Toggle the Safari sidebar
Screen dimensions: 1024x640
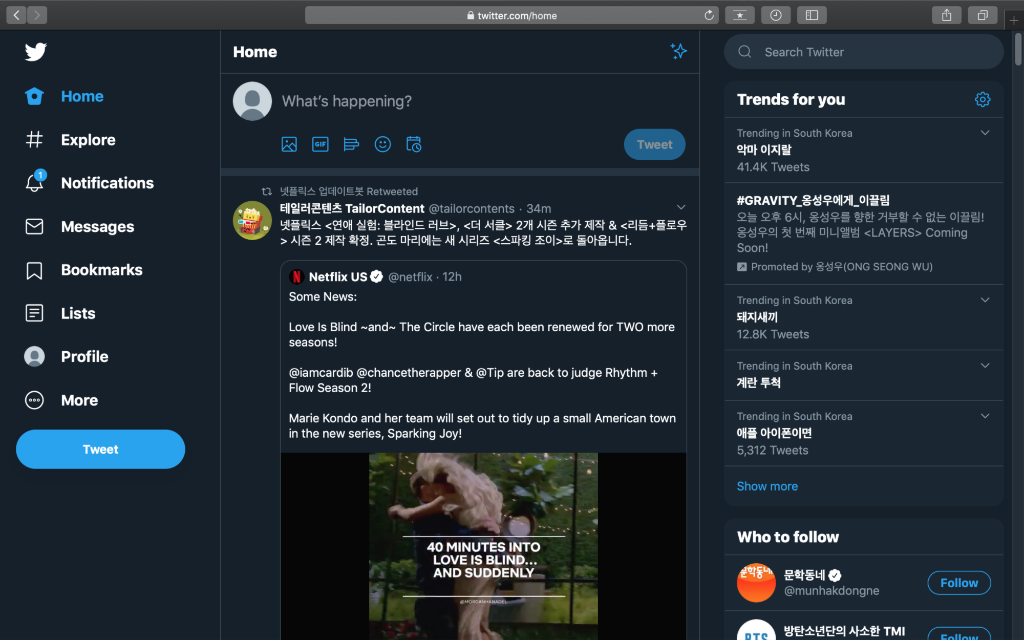click(812, 15)
